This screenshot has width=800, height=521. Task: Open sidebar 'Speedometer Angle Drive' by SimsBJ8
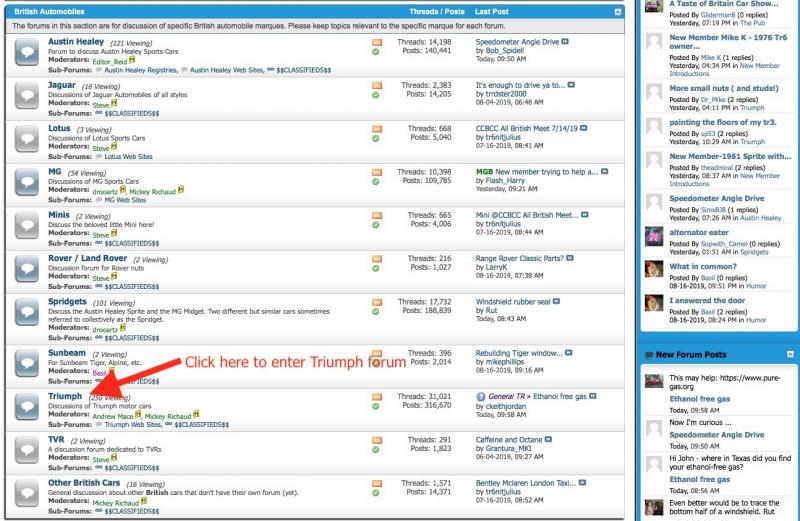click(x=716, y=199)
